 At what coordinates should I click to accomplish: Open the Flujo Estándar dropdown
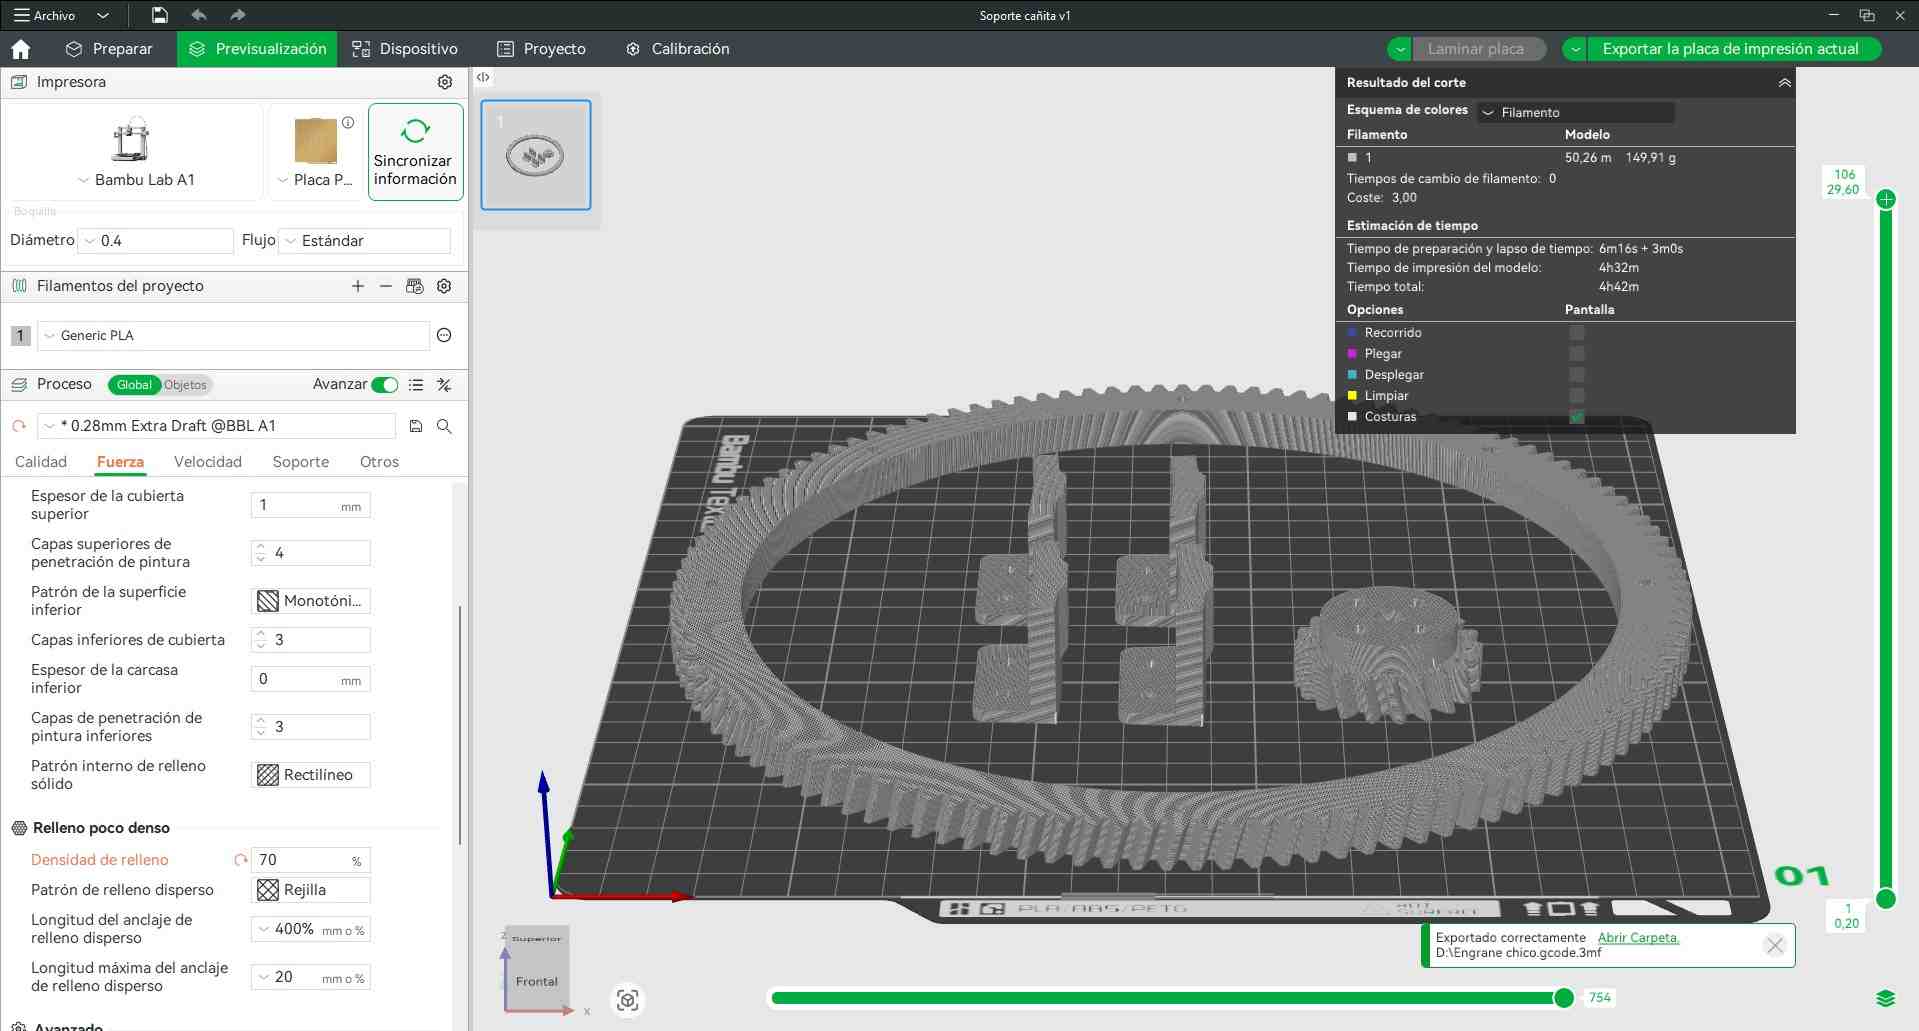pos(364,241)
